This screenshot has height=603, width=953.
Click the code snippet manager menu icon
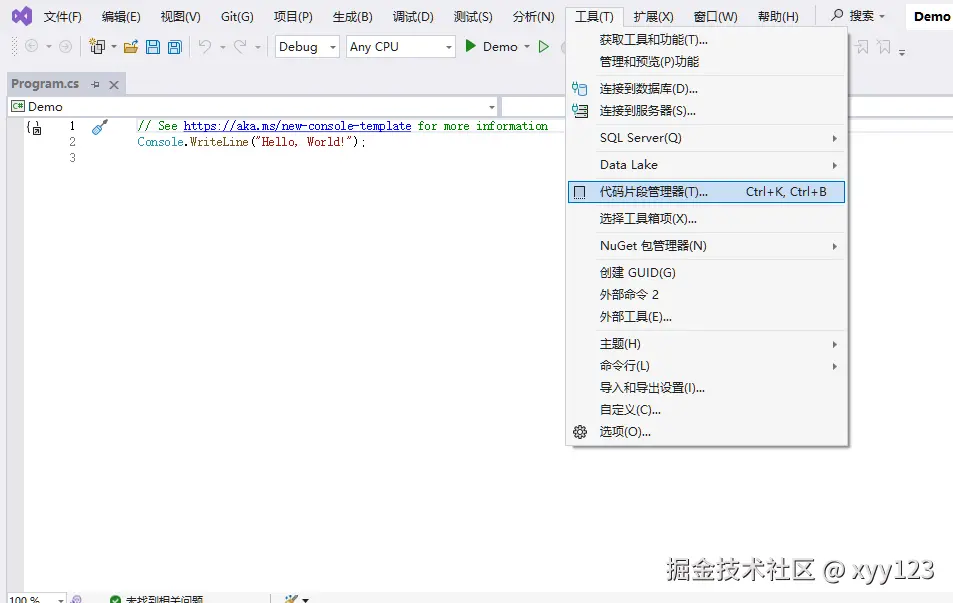click(580, 192)
